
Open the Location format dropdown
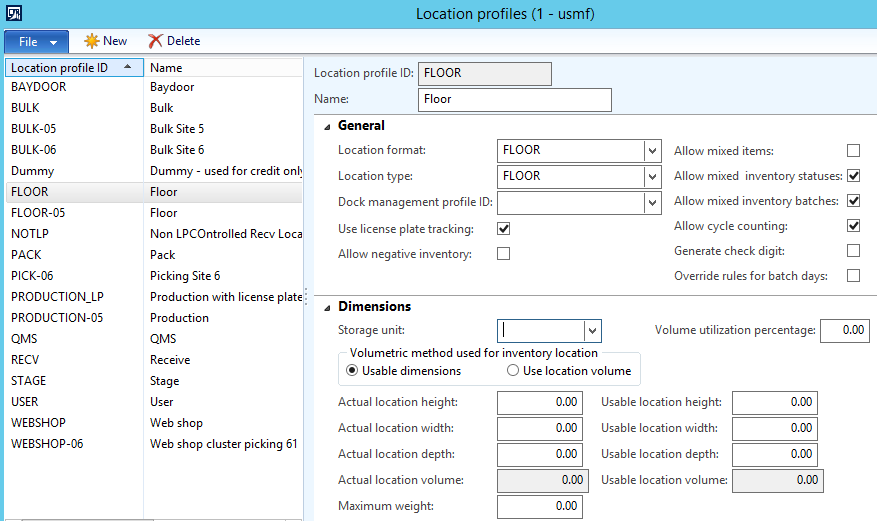click(652, 151)
